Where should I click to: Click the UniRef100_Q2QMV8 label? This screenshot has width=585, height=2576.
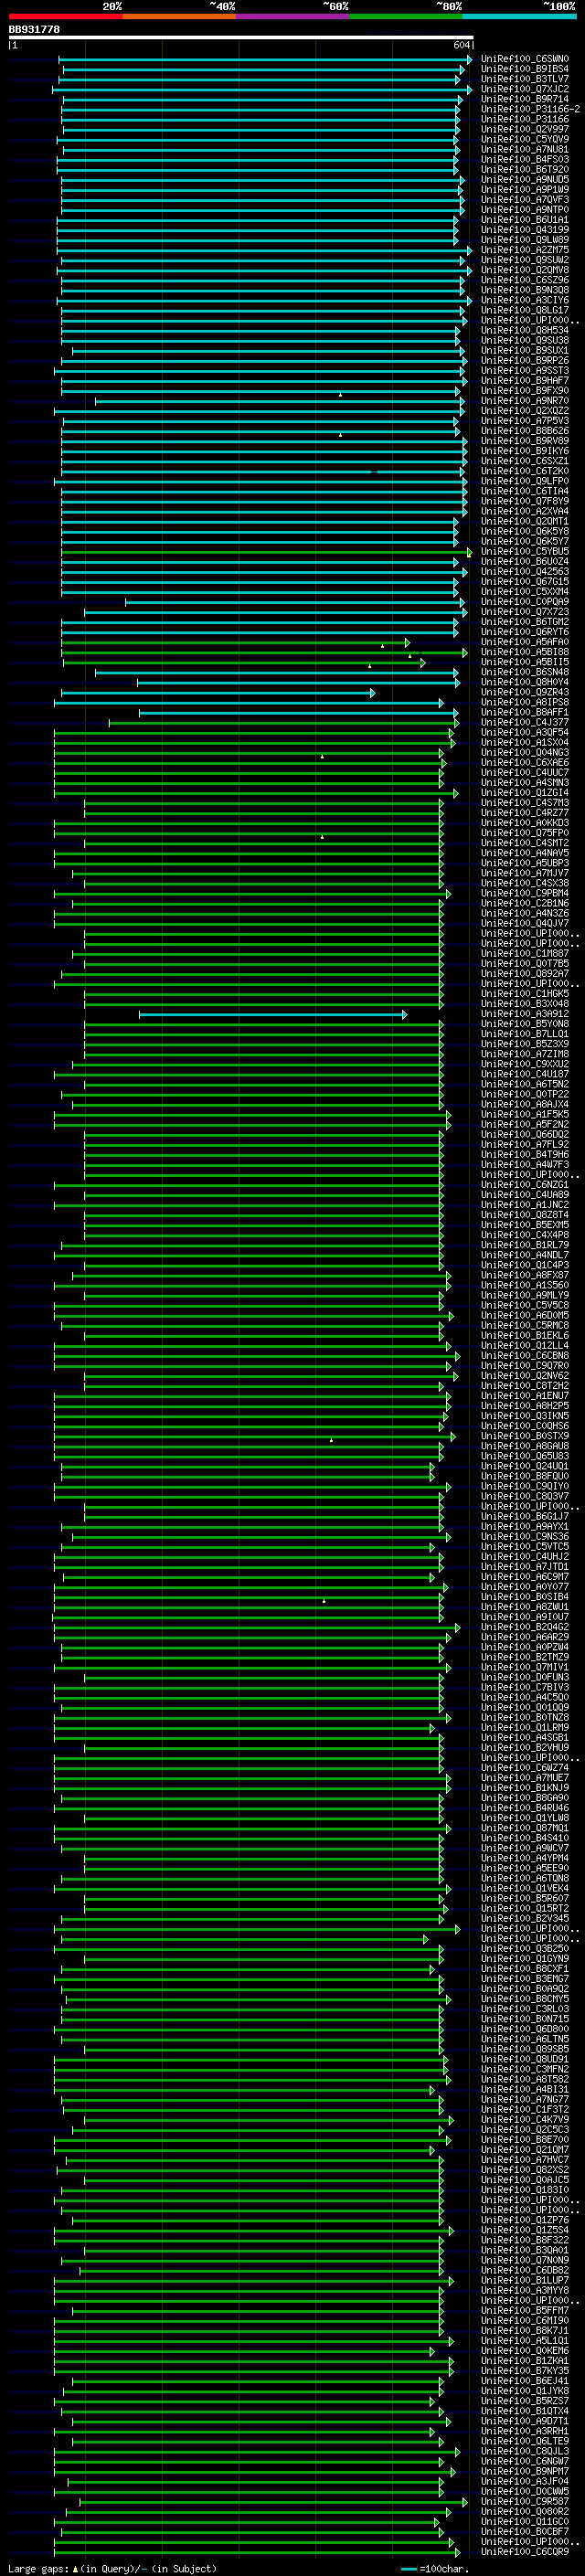(x=525, y=270)
